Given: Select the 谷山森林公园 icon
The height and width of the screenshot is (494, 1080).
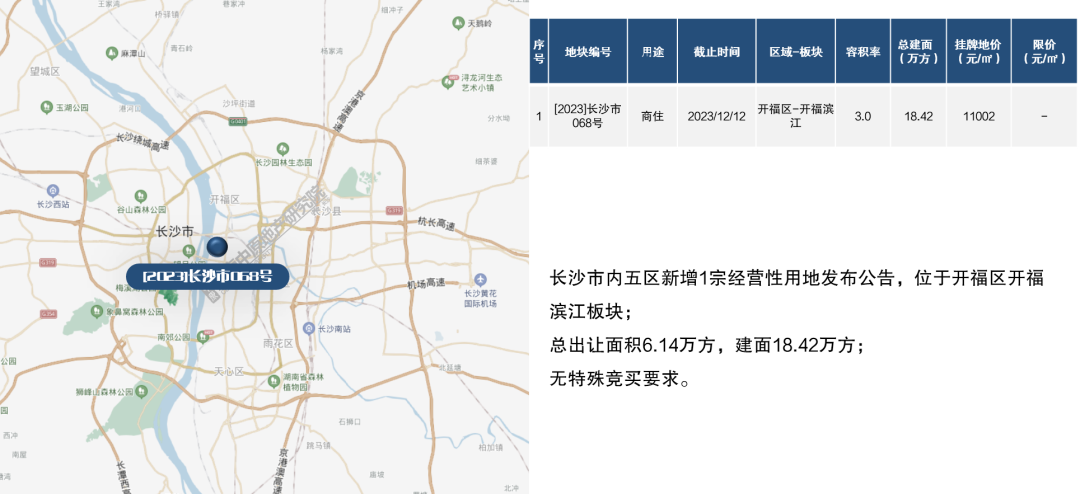Looking at the screenshot, I should 141,196.
